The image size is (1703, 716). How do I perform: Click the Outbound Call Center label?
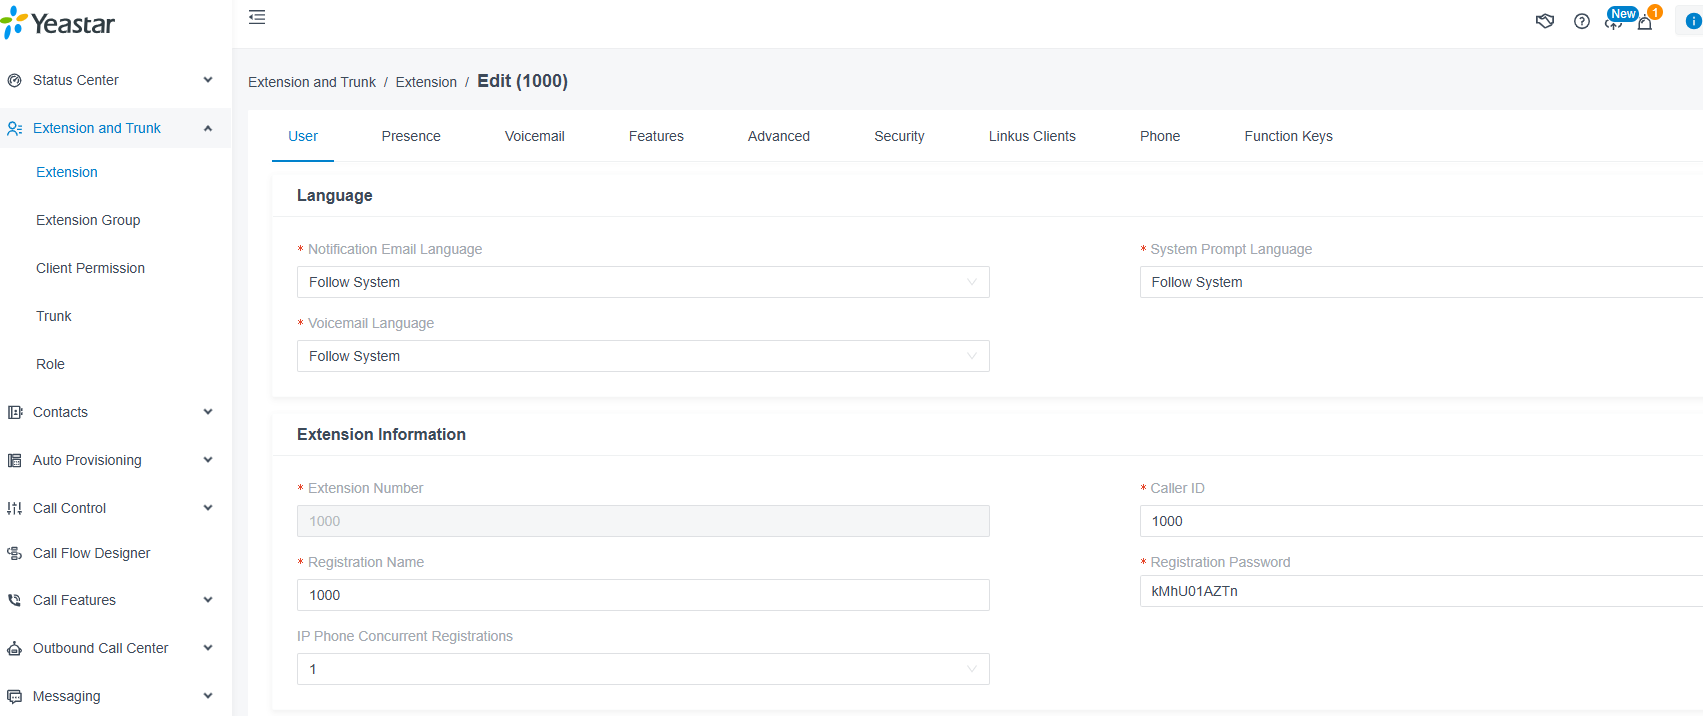pos(100,648)
